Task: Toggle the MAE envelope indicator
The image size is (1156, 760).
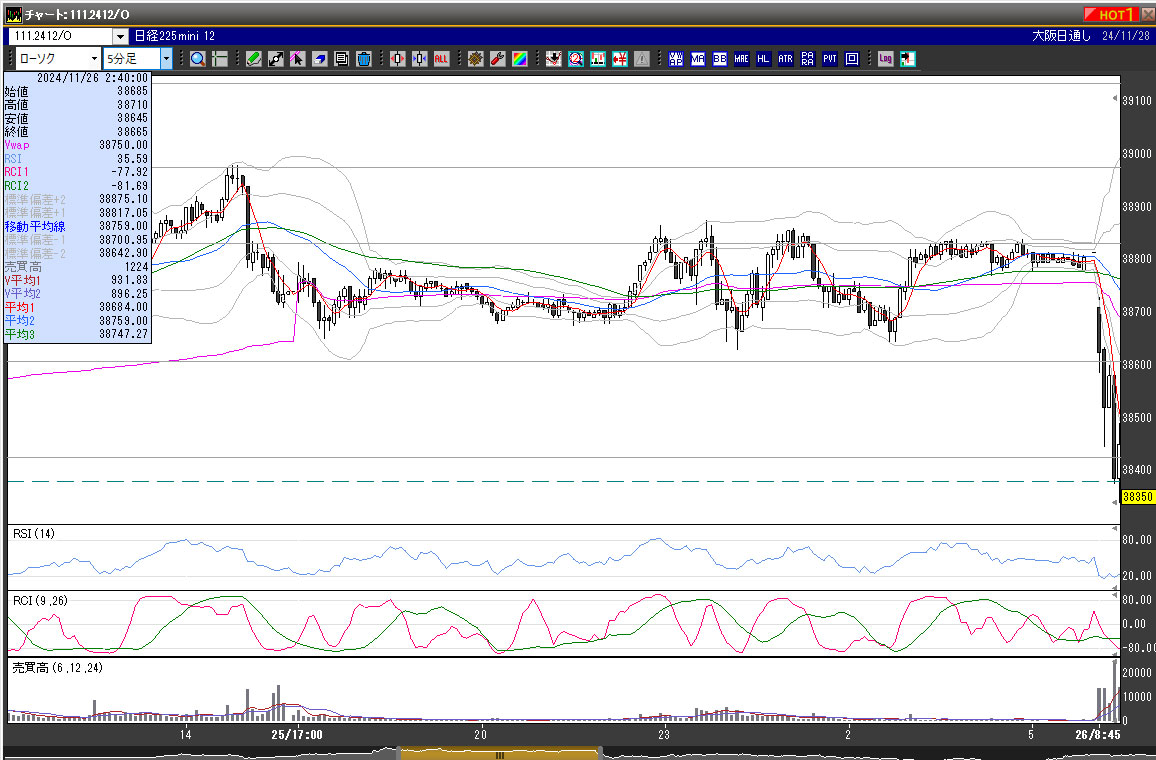Action: tap(742, 59)
